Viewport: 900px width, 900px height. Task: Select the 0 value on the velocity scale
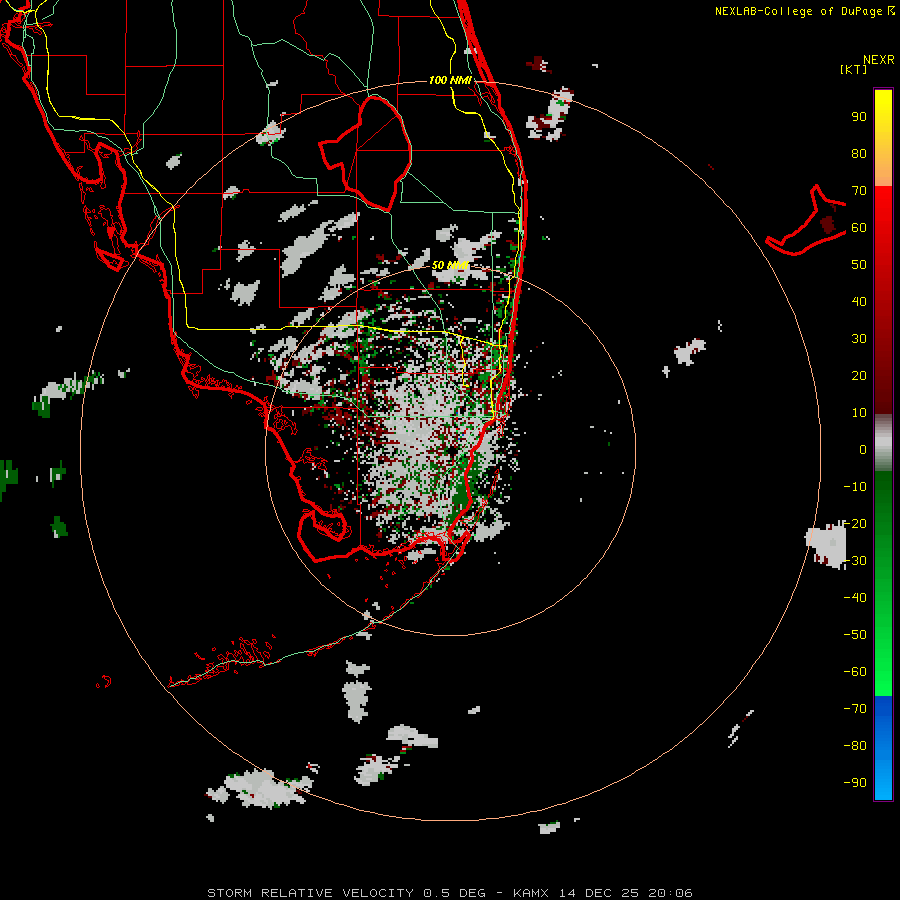(863, 449)
